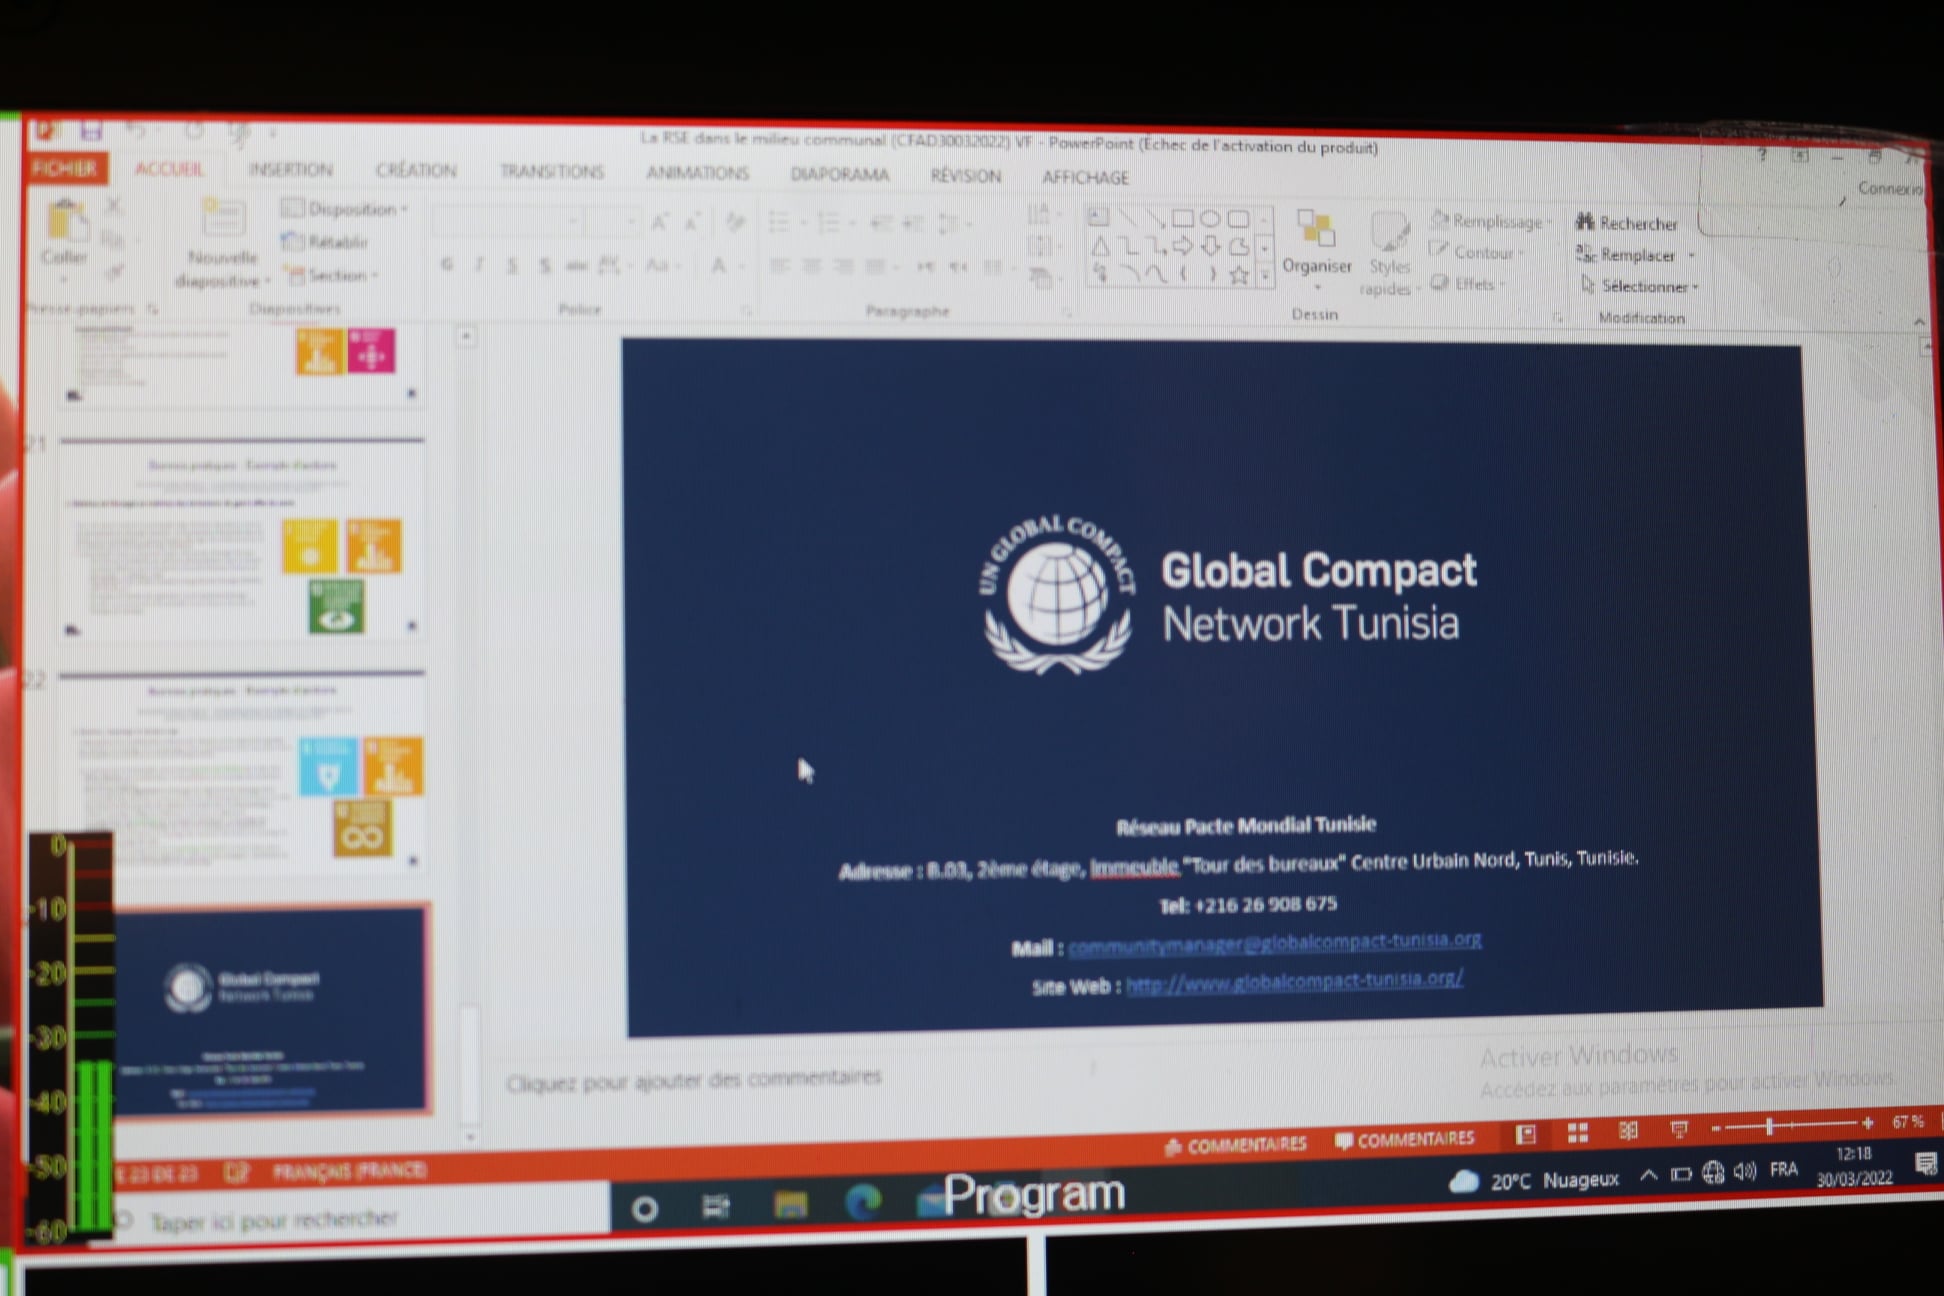This screenshot has width=1944, height=1296.
Task: Switch to Normal view icon in status bar
Action: 1526,1134
